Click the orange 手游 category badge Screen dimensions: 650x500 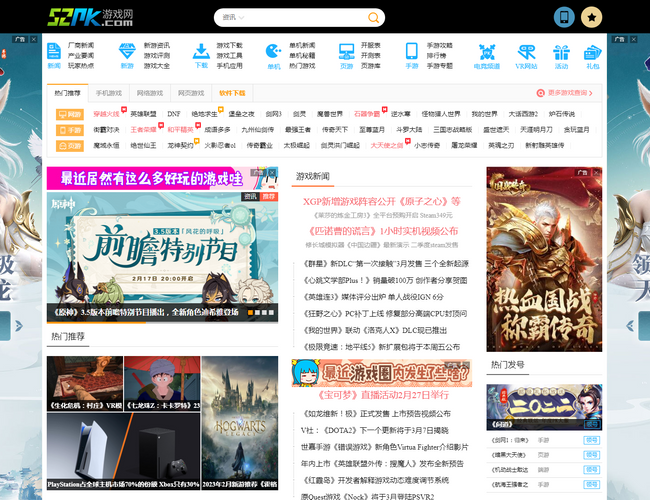pos(70,130)
